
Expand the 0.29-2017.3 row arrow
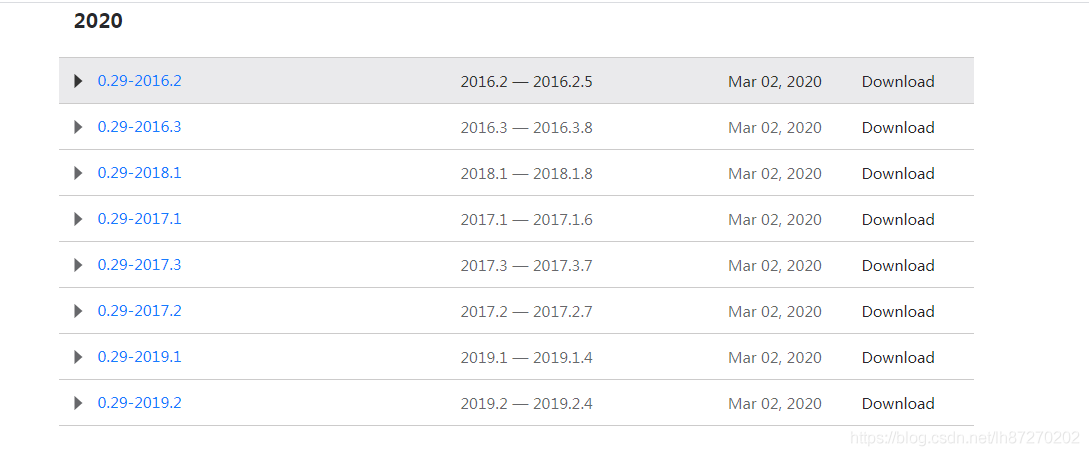click(x=78, y=265)
